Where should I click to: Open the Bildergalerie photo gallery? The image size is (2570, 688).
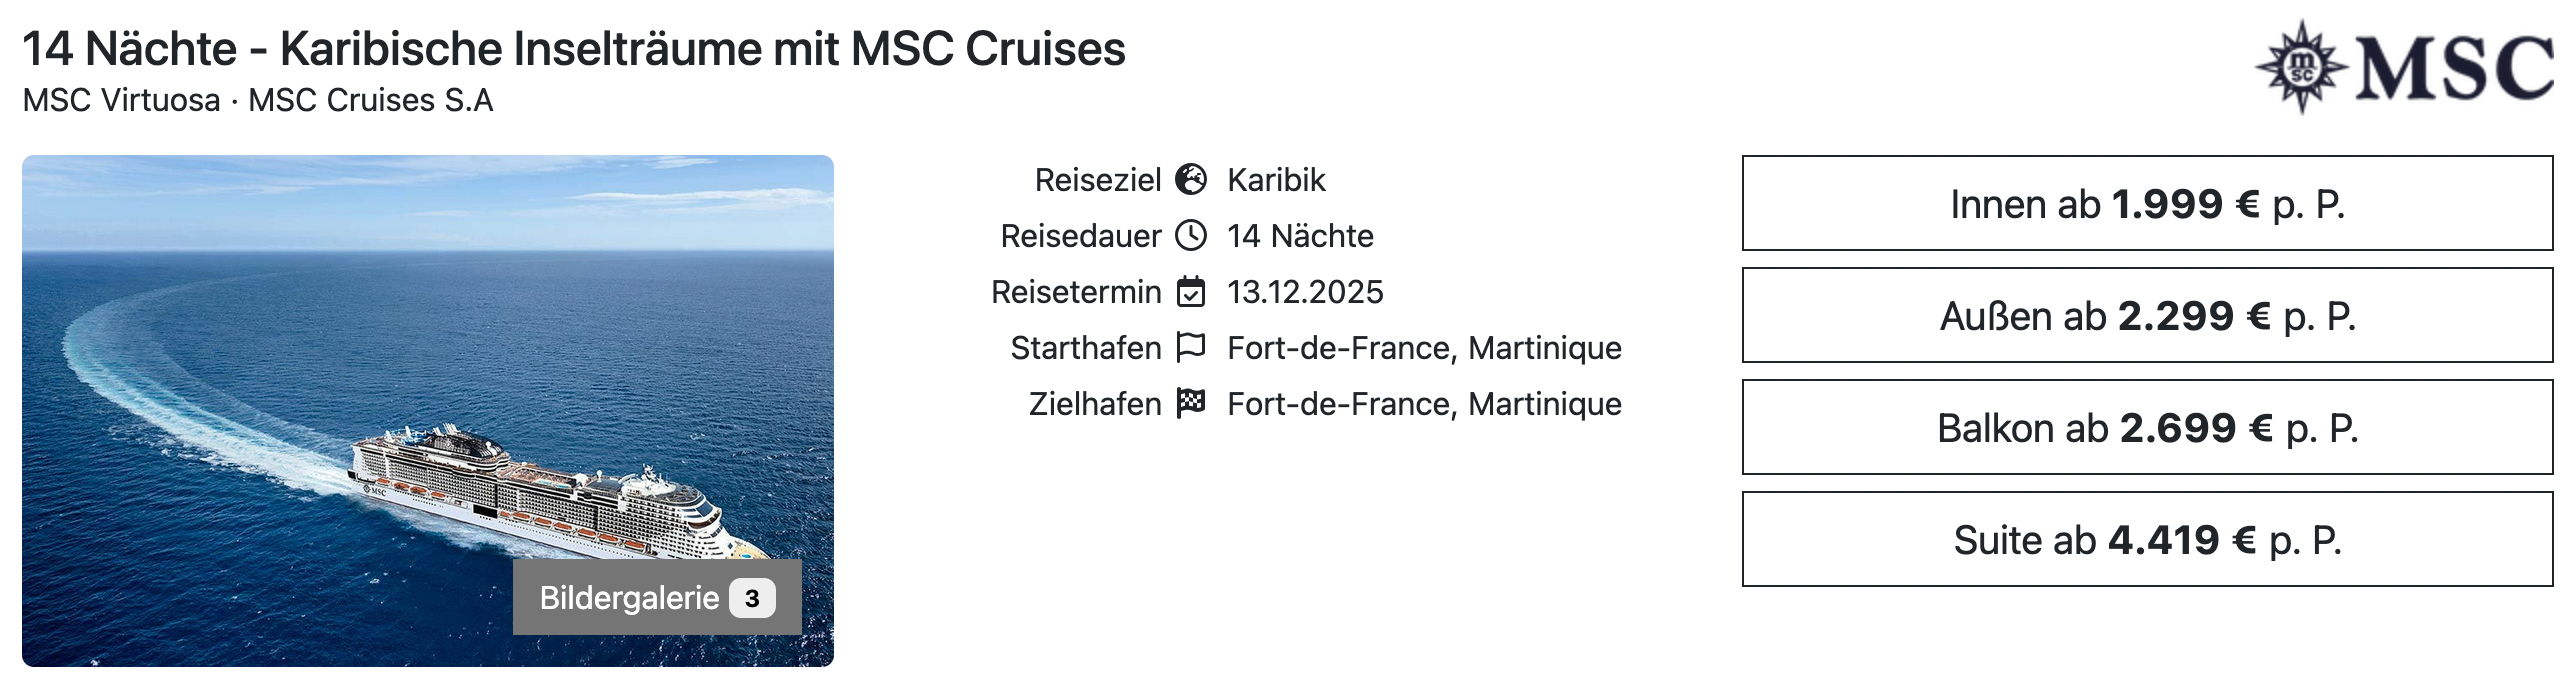630,598
